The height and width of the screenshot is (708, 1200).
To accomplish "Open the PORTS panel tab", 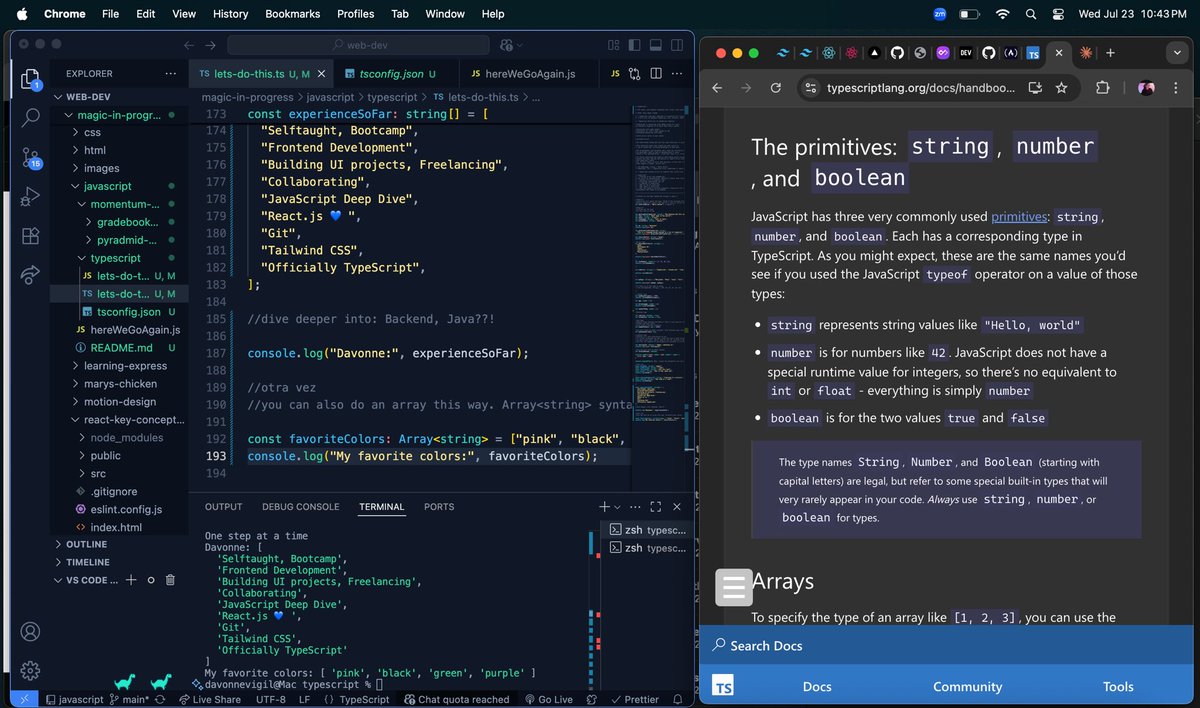I will tap(439, 507).
